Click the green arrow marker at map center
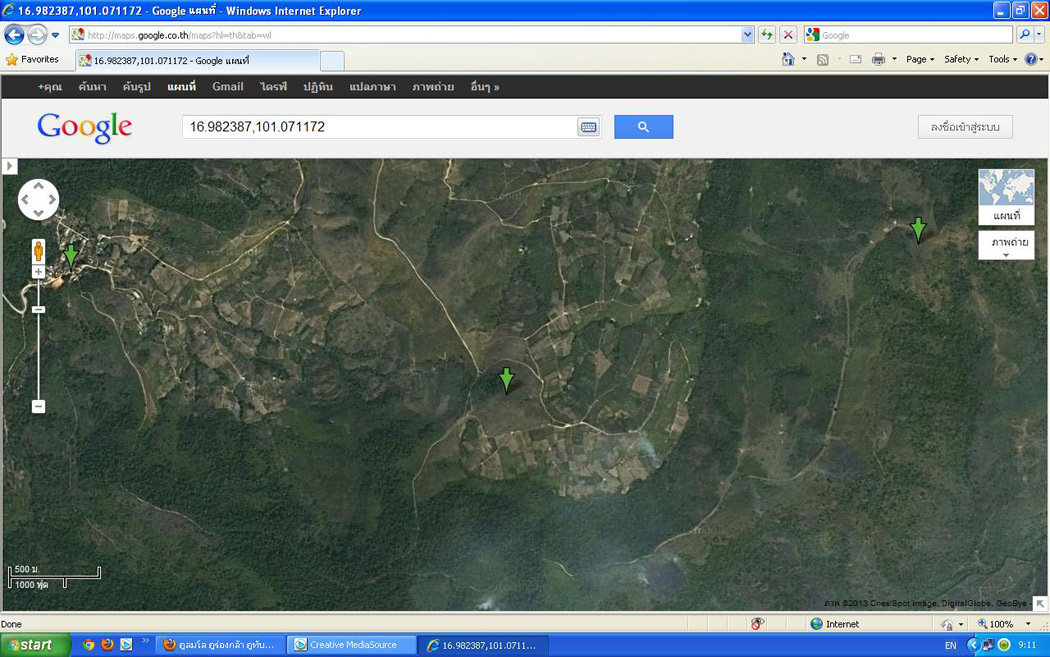The image size is (1050, 657). coord(506,379)
